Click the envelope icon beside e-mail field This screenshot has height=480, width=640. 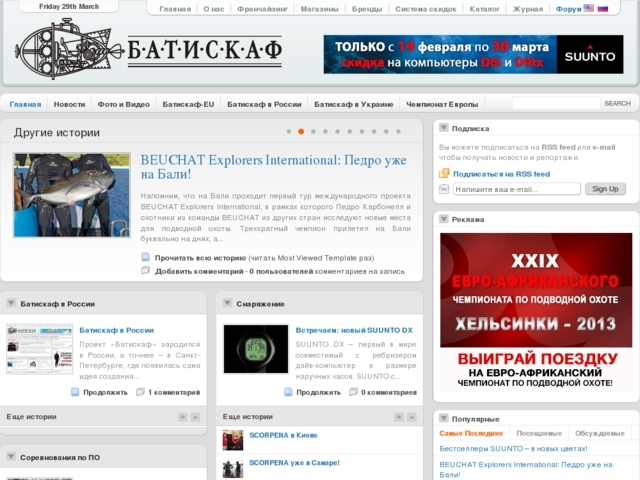tap(444, 189)
